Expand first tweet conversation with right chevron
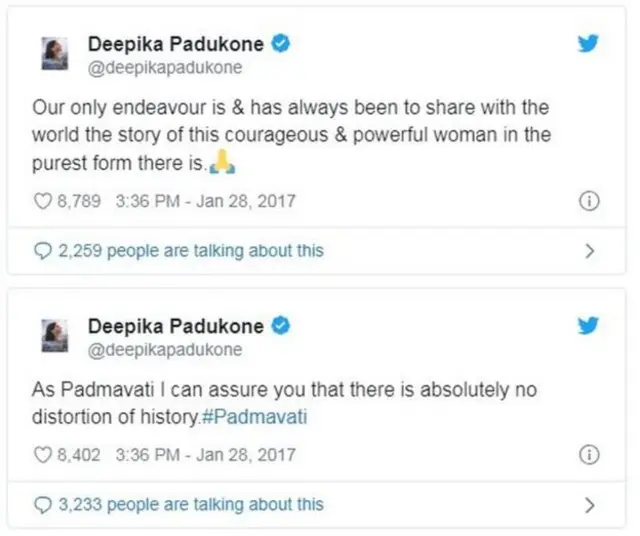The height and width of the screenshot is (536, 640). tap(590, 250)
